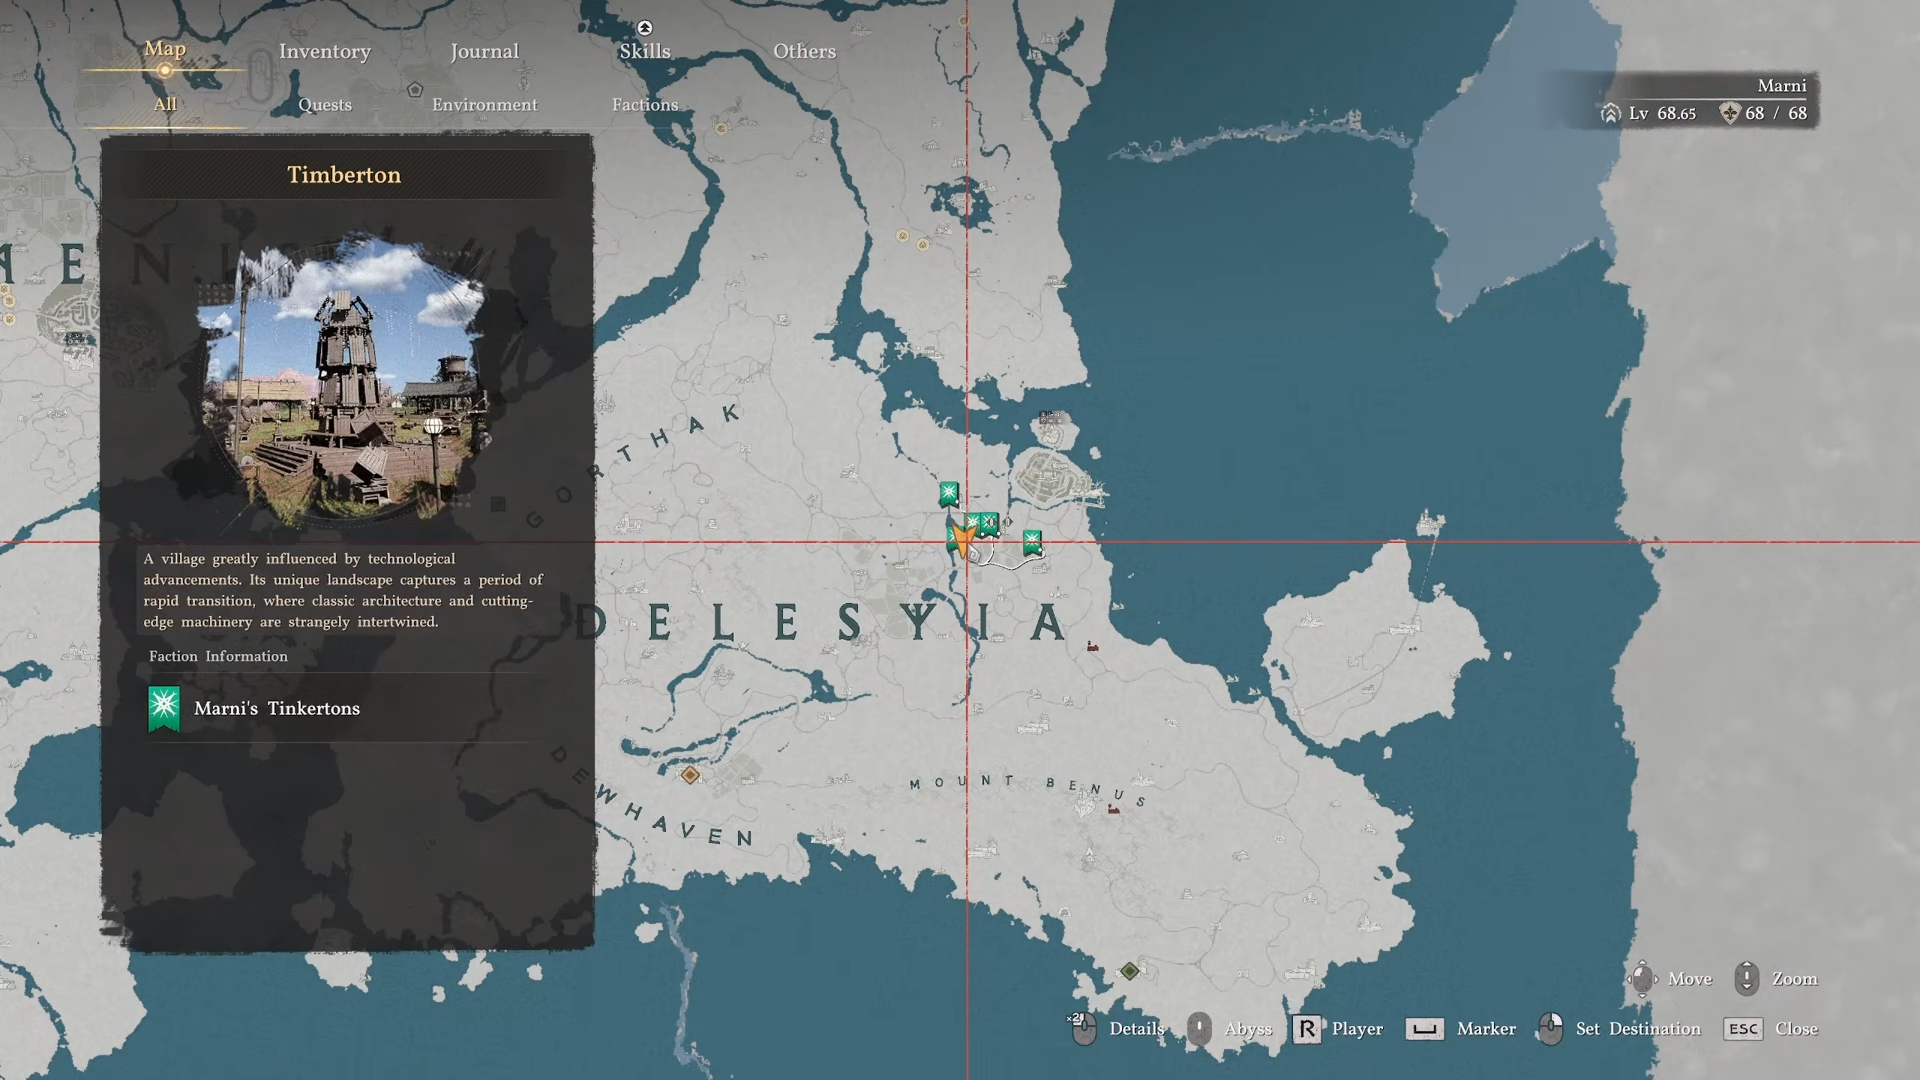Enable the Environment map filter

tap(484, 104)
